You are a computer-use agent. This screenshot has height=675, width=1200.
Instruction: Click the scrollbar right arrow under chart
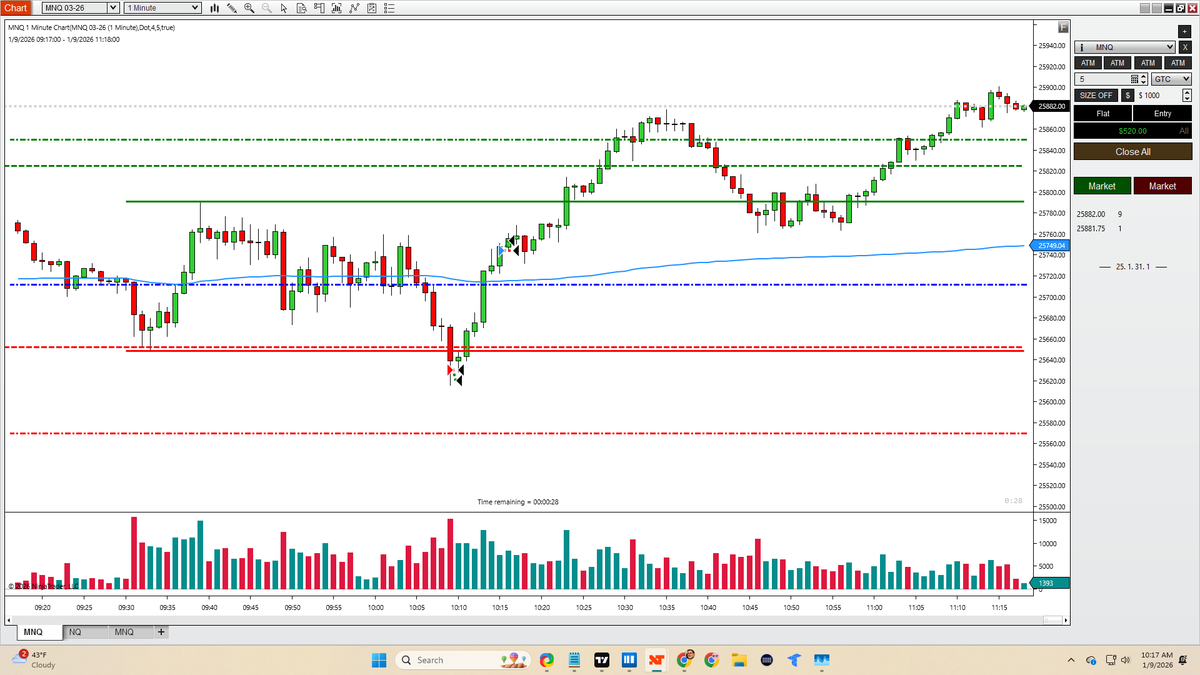[1064, 621]
